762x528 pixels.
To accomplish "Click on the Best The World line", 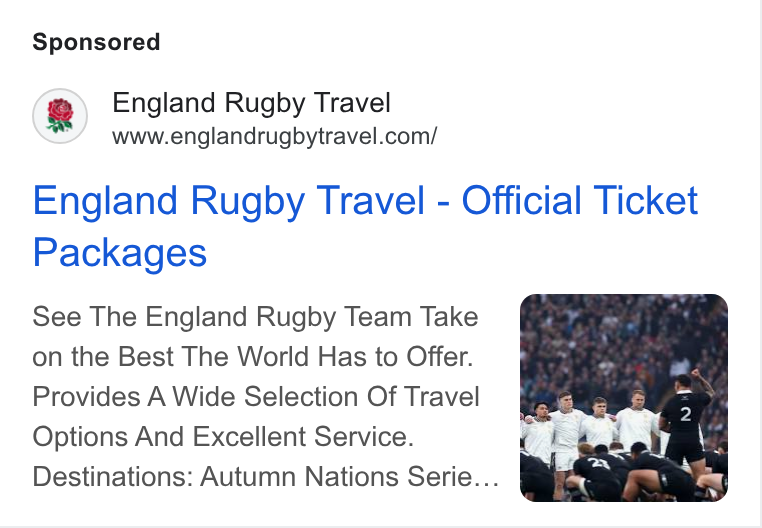I will tap(253, 356).
